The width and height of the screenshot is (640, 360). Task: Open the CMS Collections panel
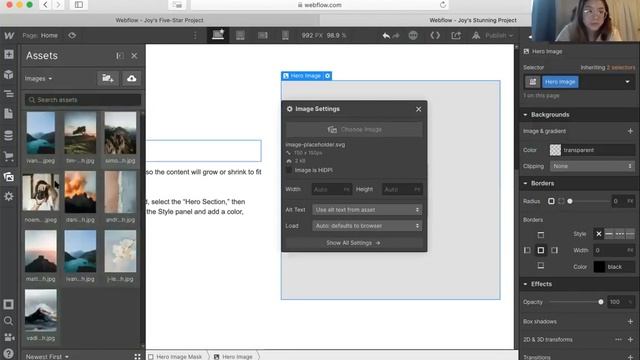[9, 135]
